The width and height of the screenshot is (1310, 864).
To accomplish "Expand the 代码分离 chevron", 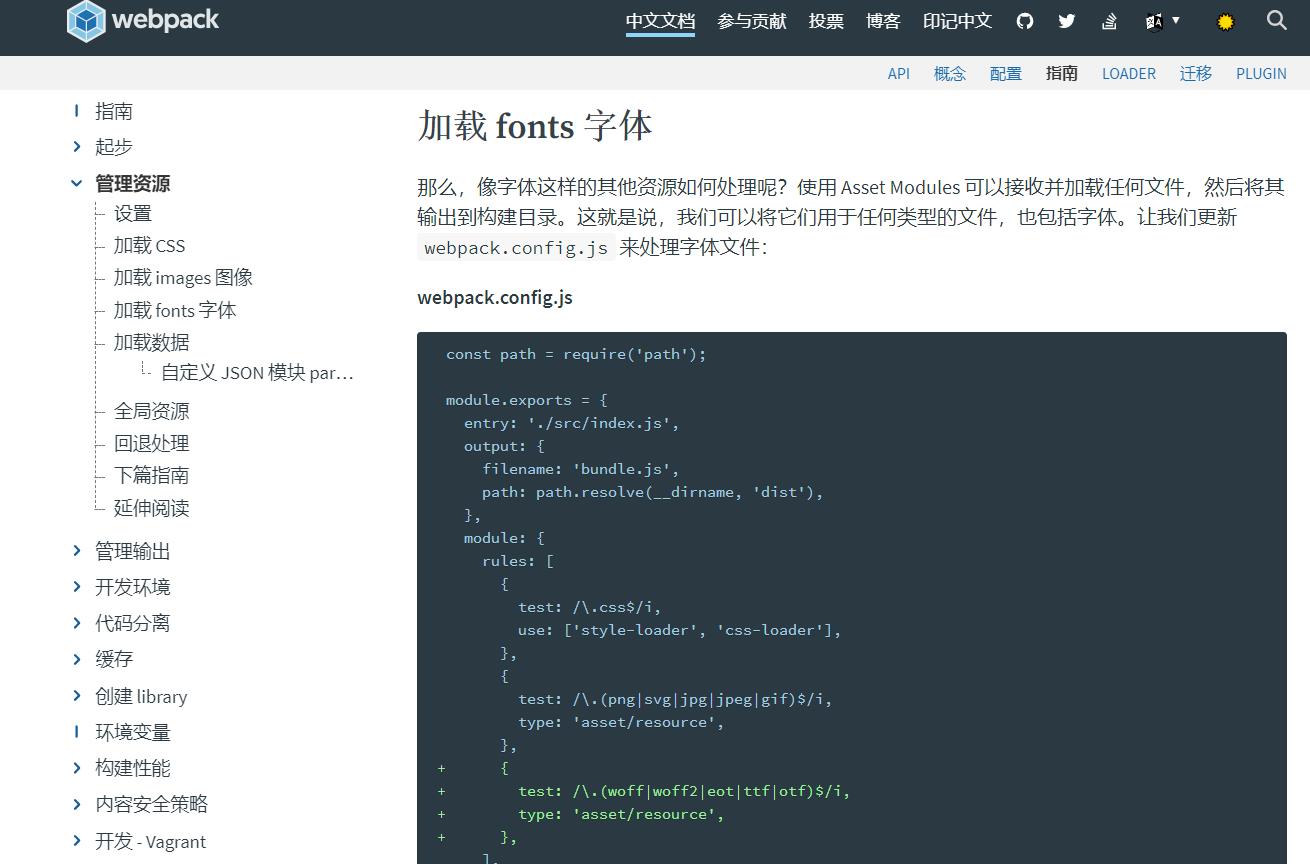I will (x=77, y=622).
